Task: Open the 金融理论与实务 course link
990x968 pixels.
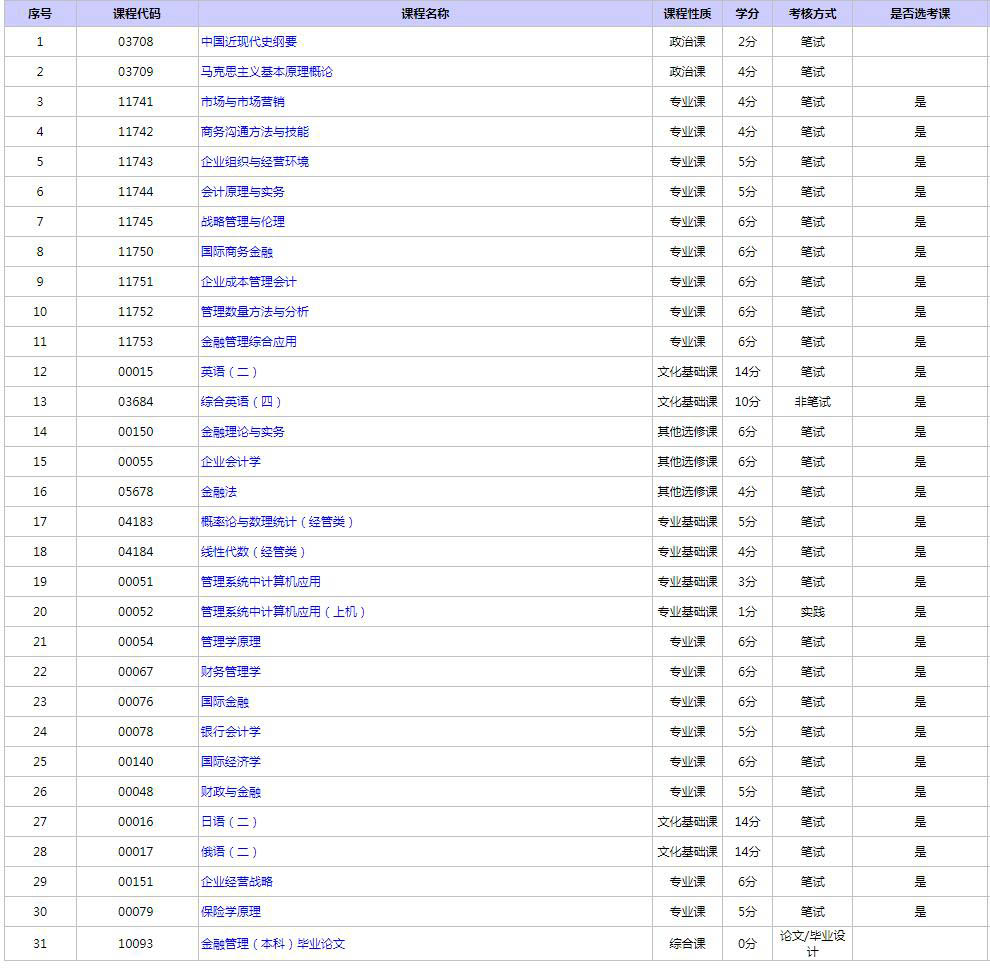Action: point(242,432)
